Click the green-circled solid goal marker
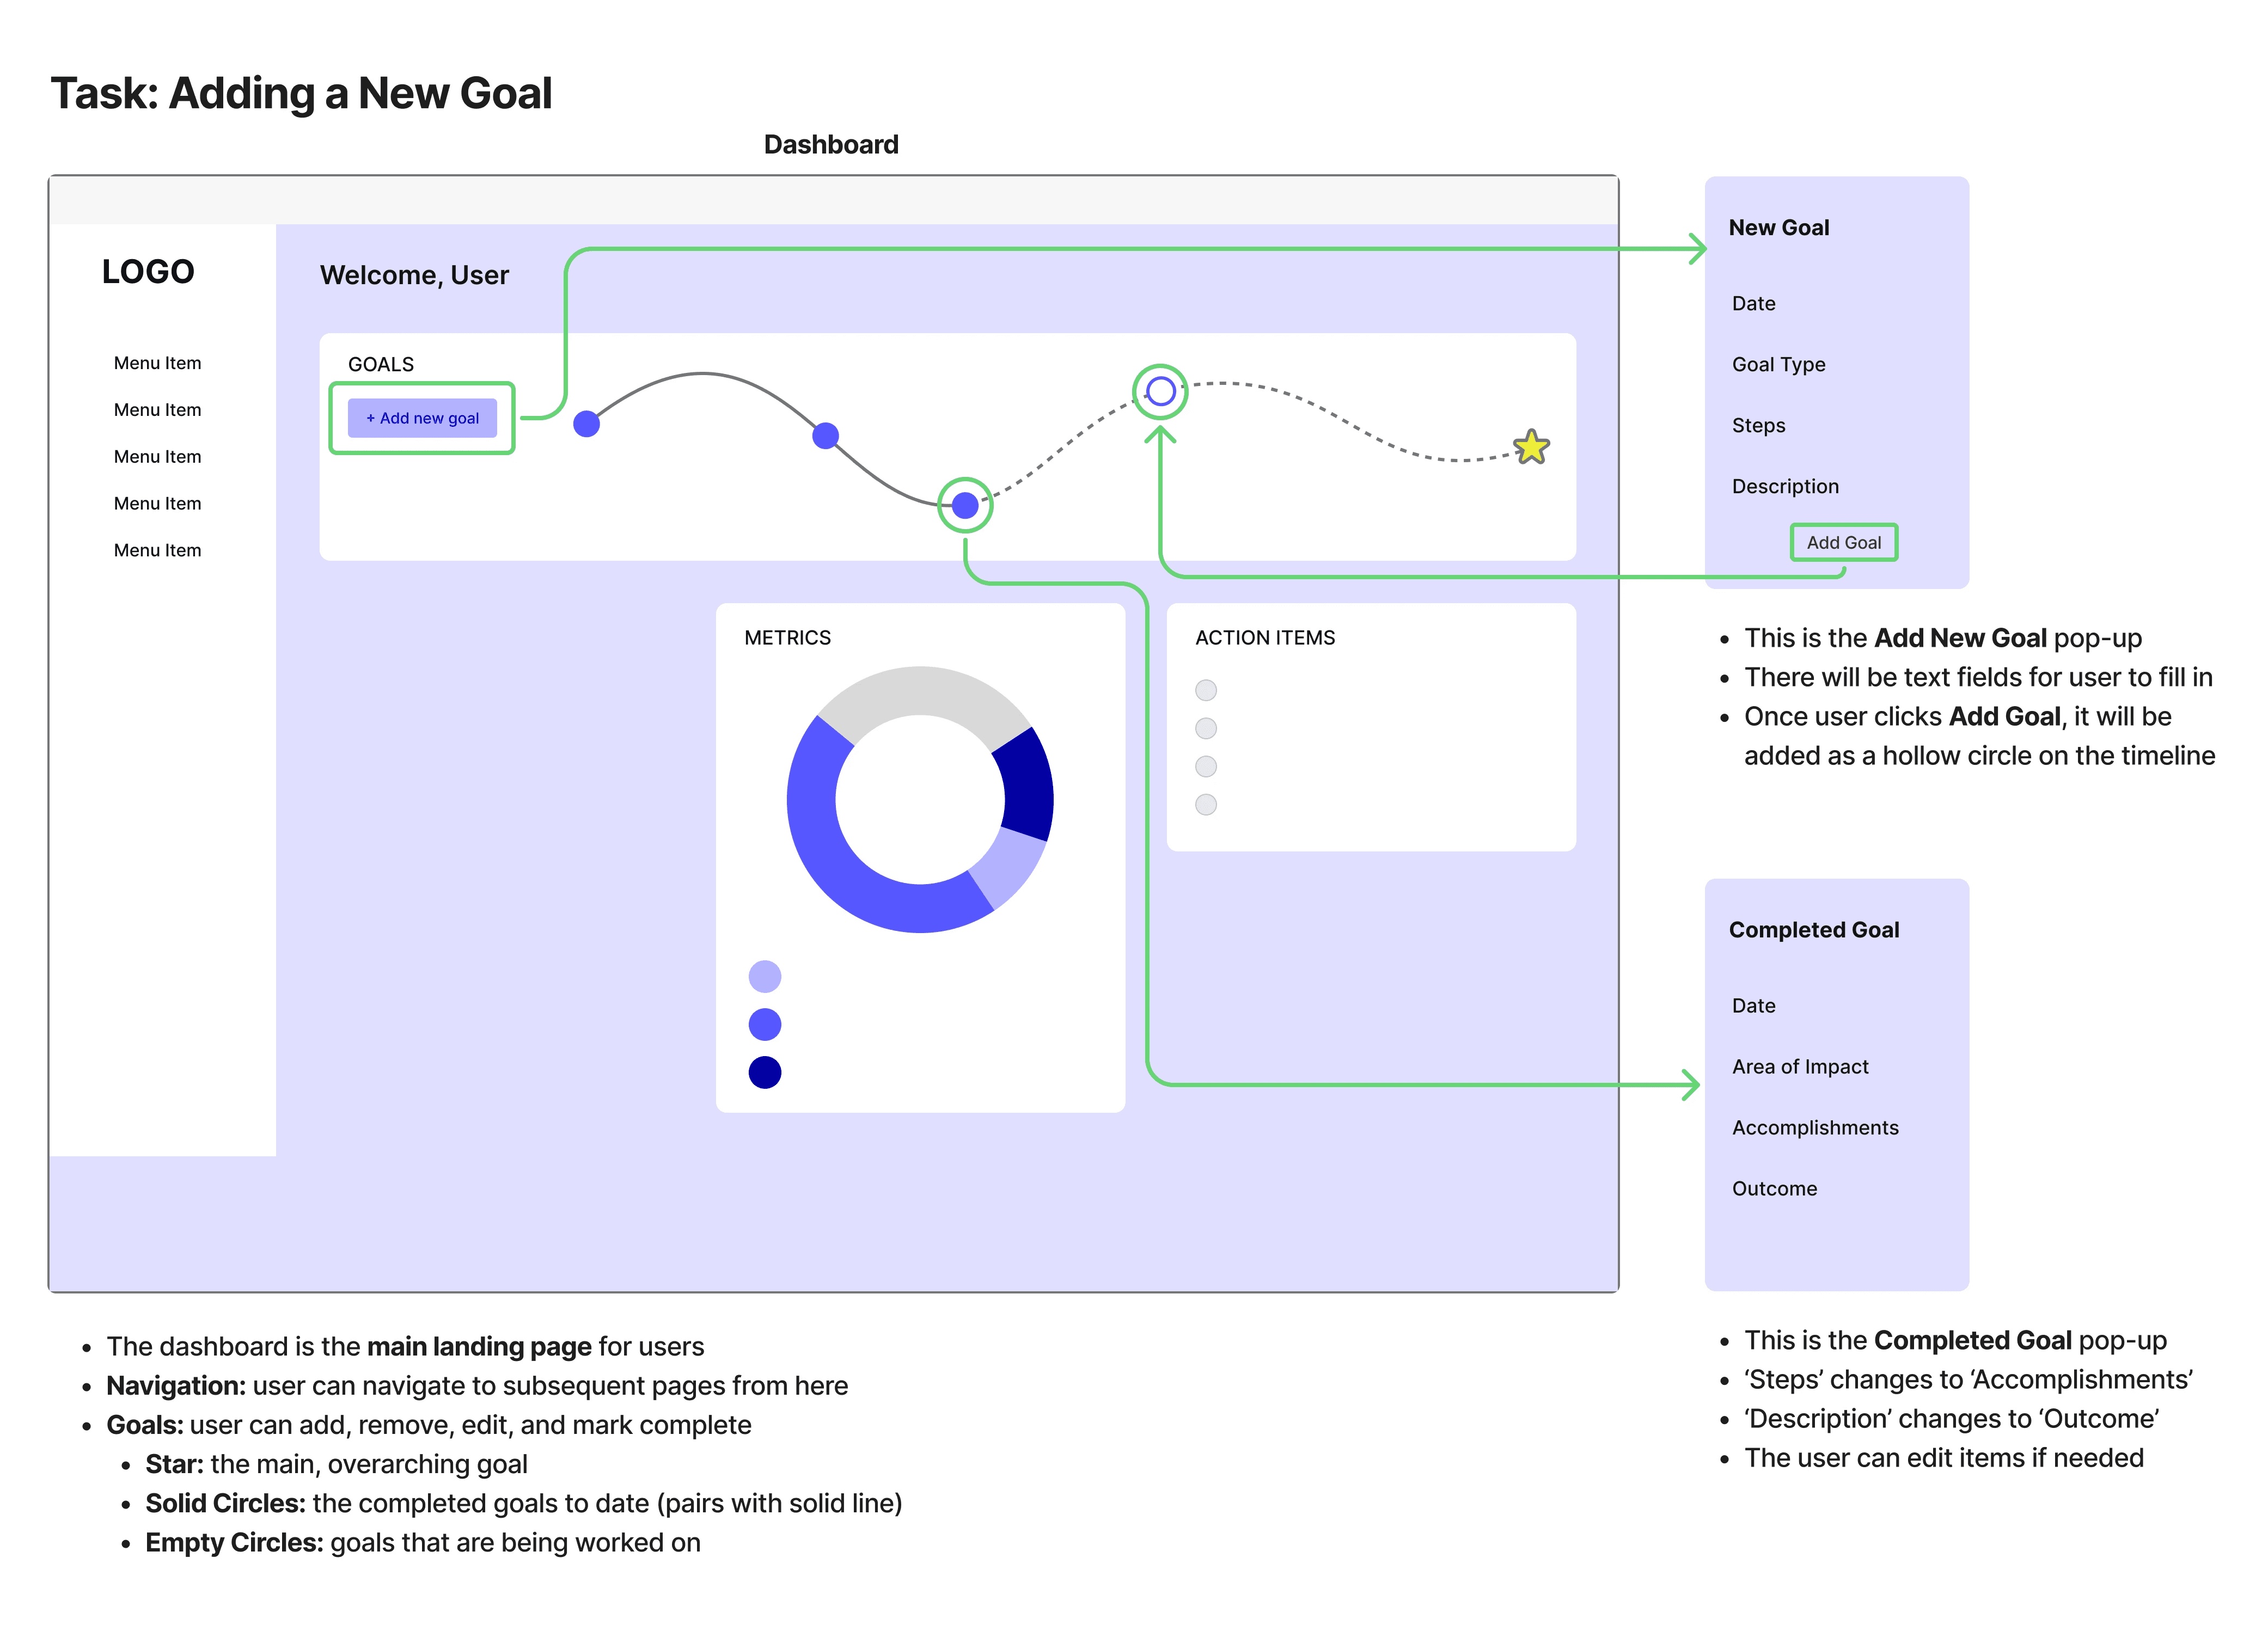The height and width of the screenshot is (1625, 2268). click(x=965, y=505)
